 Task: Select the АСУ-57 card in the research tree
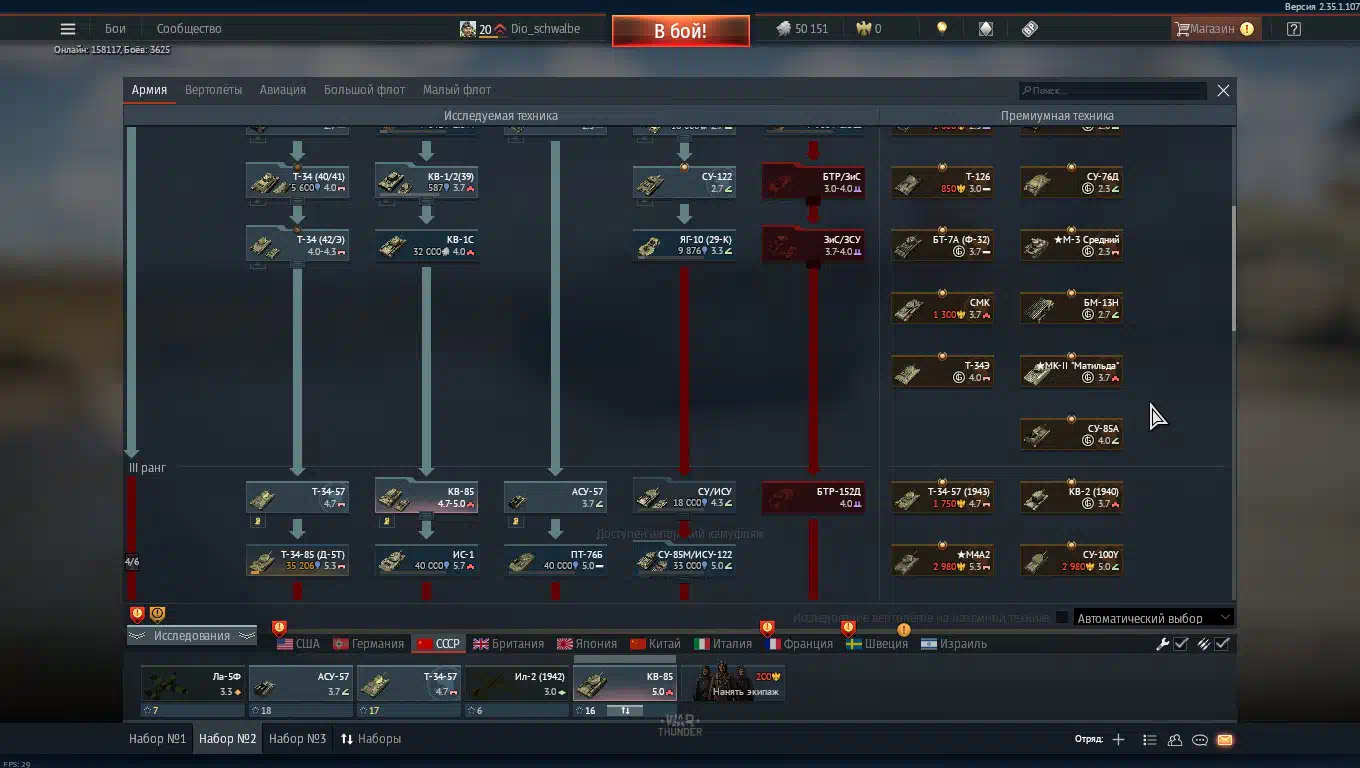point(555,497)
